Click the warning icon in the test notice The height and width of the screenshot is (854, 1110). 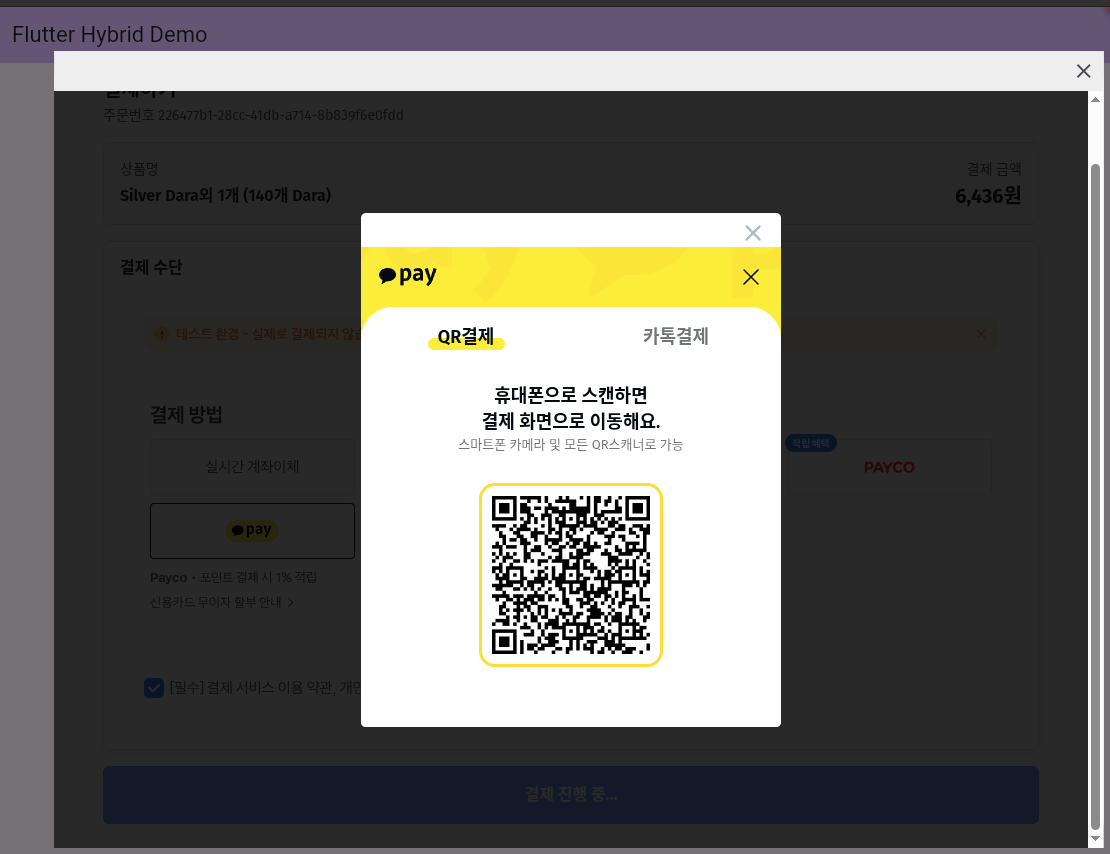(162, 334)
